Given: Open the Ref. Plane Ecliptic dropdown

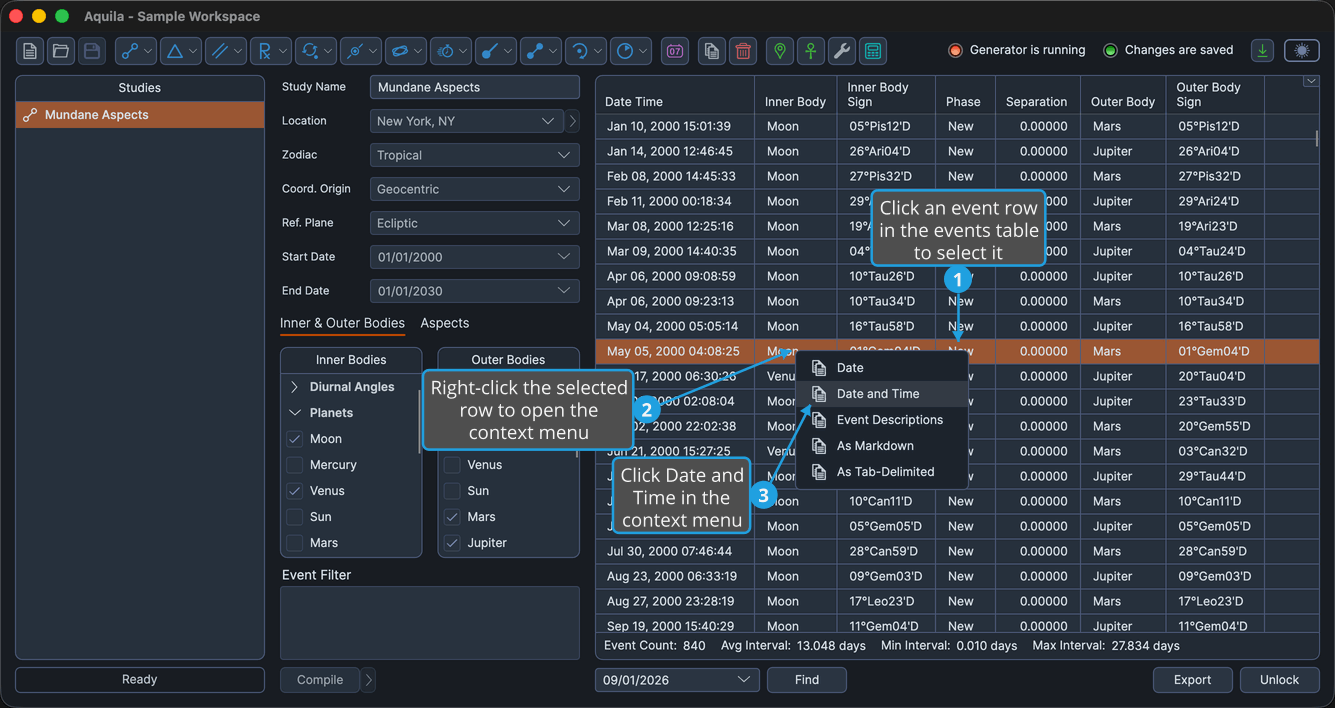Looking at the screenshot, I should point(474,223).
